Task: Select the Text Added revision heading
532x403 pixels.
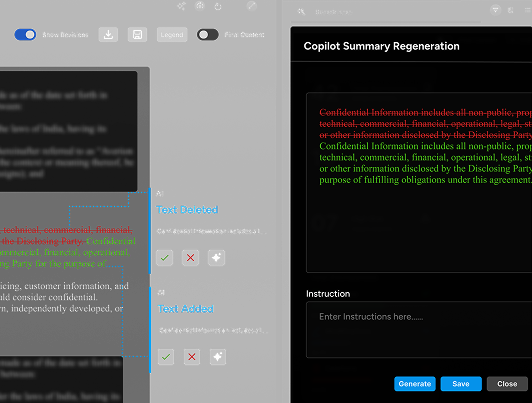Action: coord(186,309)
